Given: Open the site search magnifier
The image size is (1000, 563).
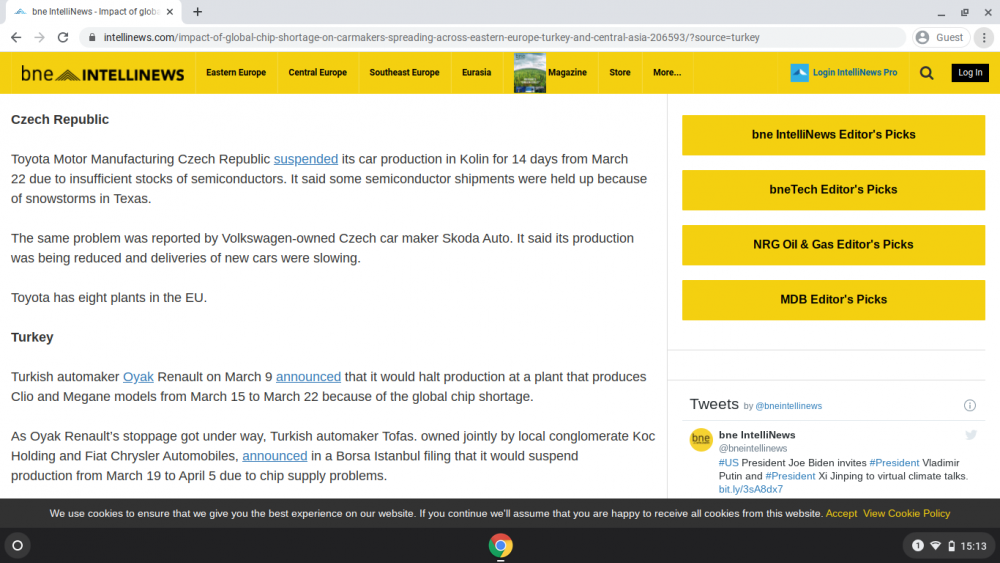Looking at the screenshot, I should (927, 73).
